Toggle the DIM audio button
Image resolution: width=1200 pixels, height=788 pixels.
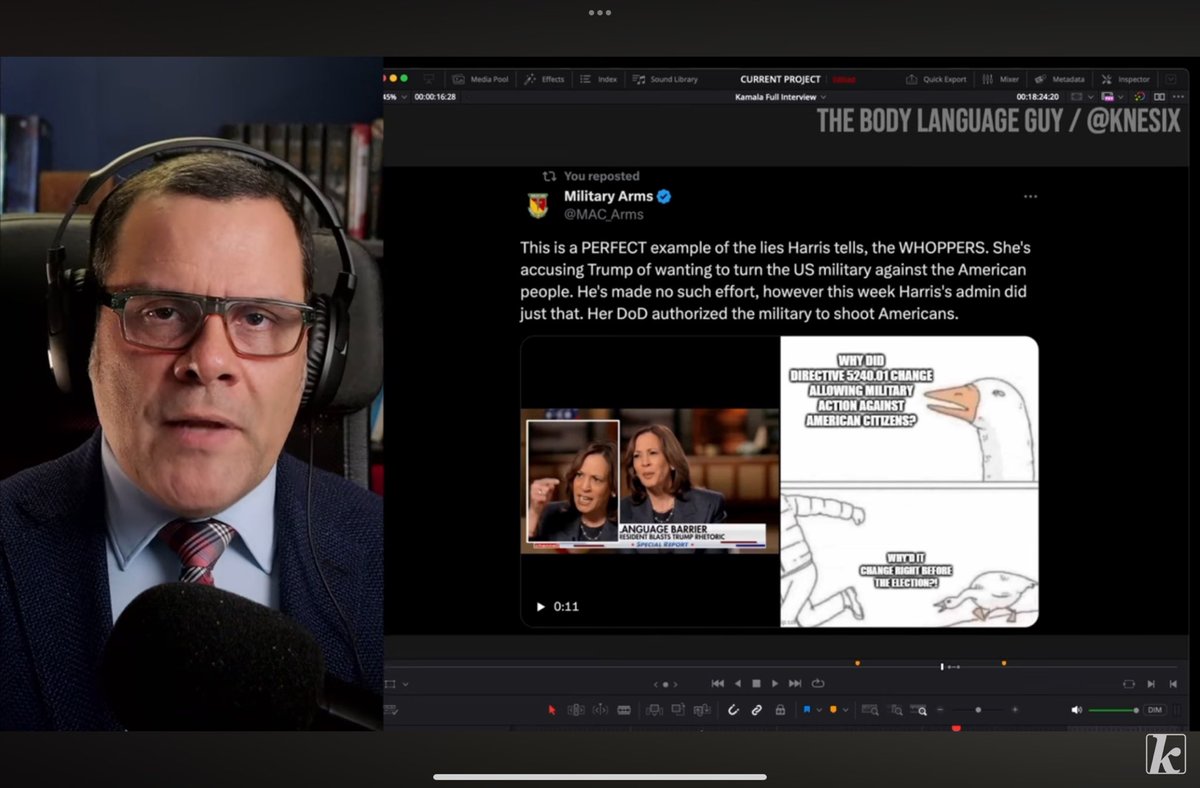(1155, 710)
